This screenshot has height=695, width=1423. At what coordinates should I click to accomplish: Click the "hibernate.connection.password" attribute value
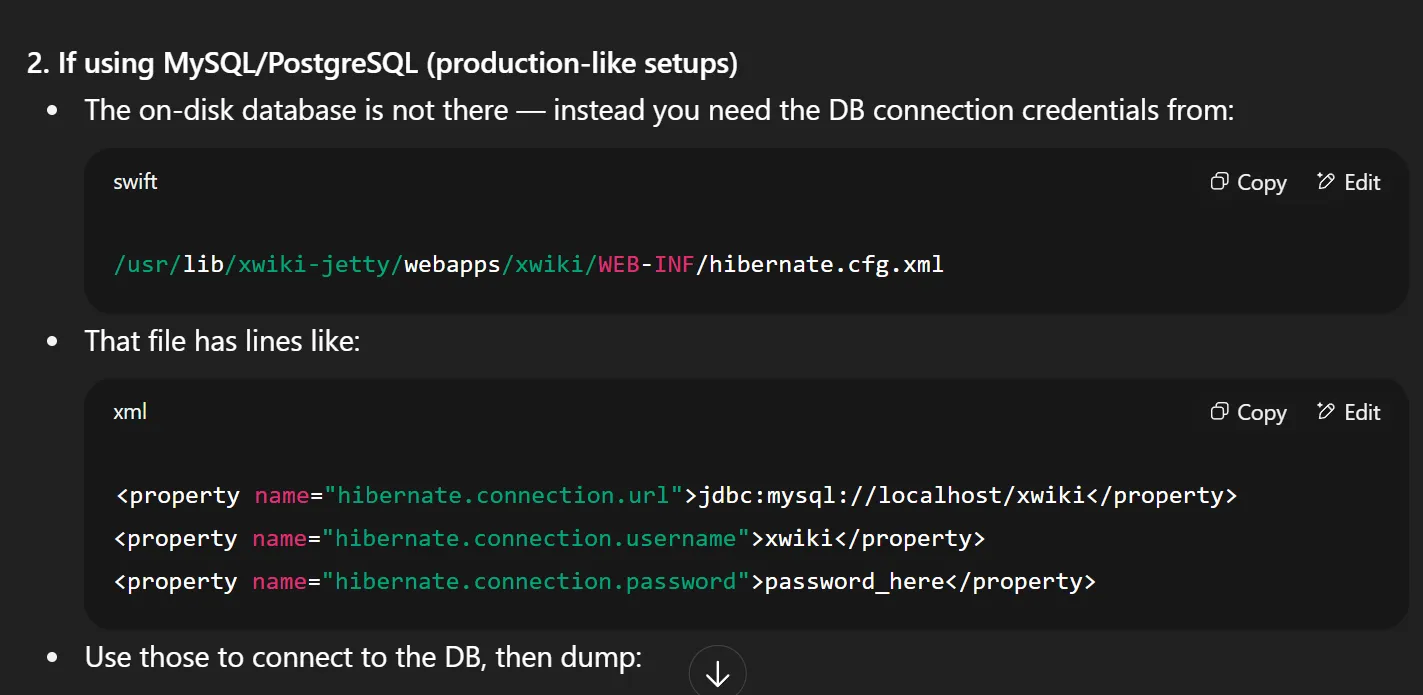click(536, 581)
